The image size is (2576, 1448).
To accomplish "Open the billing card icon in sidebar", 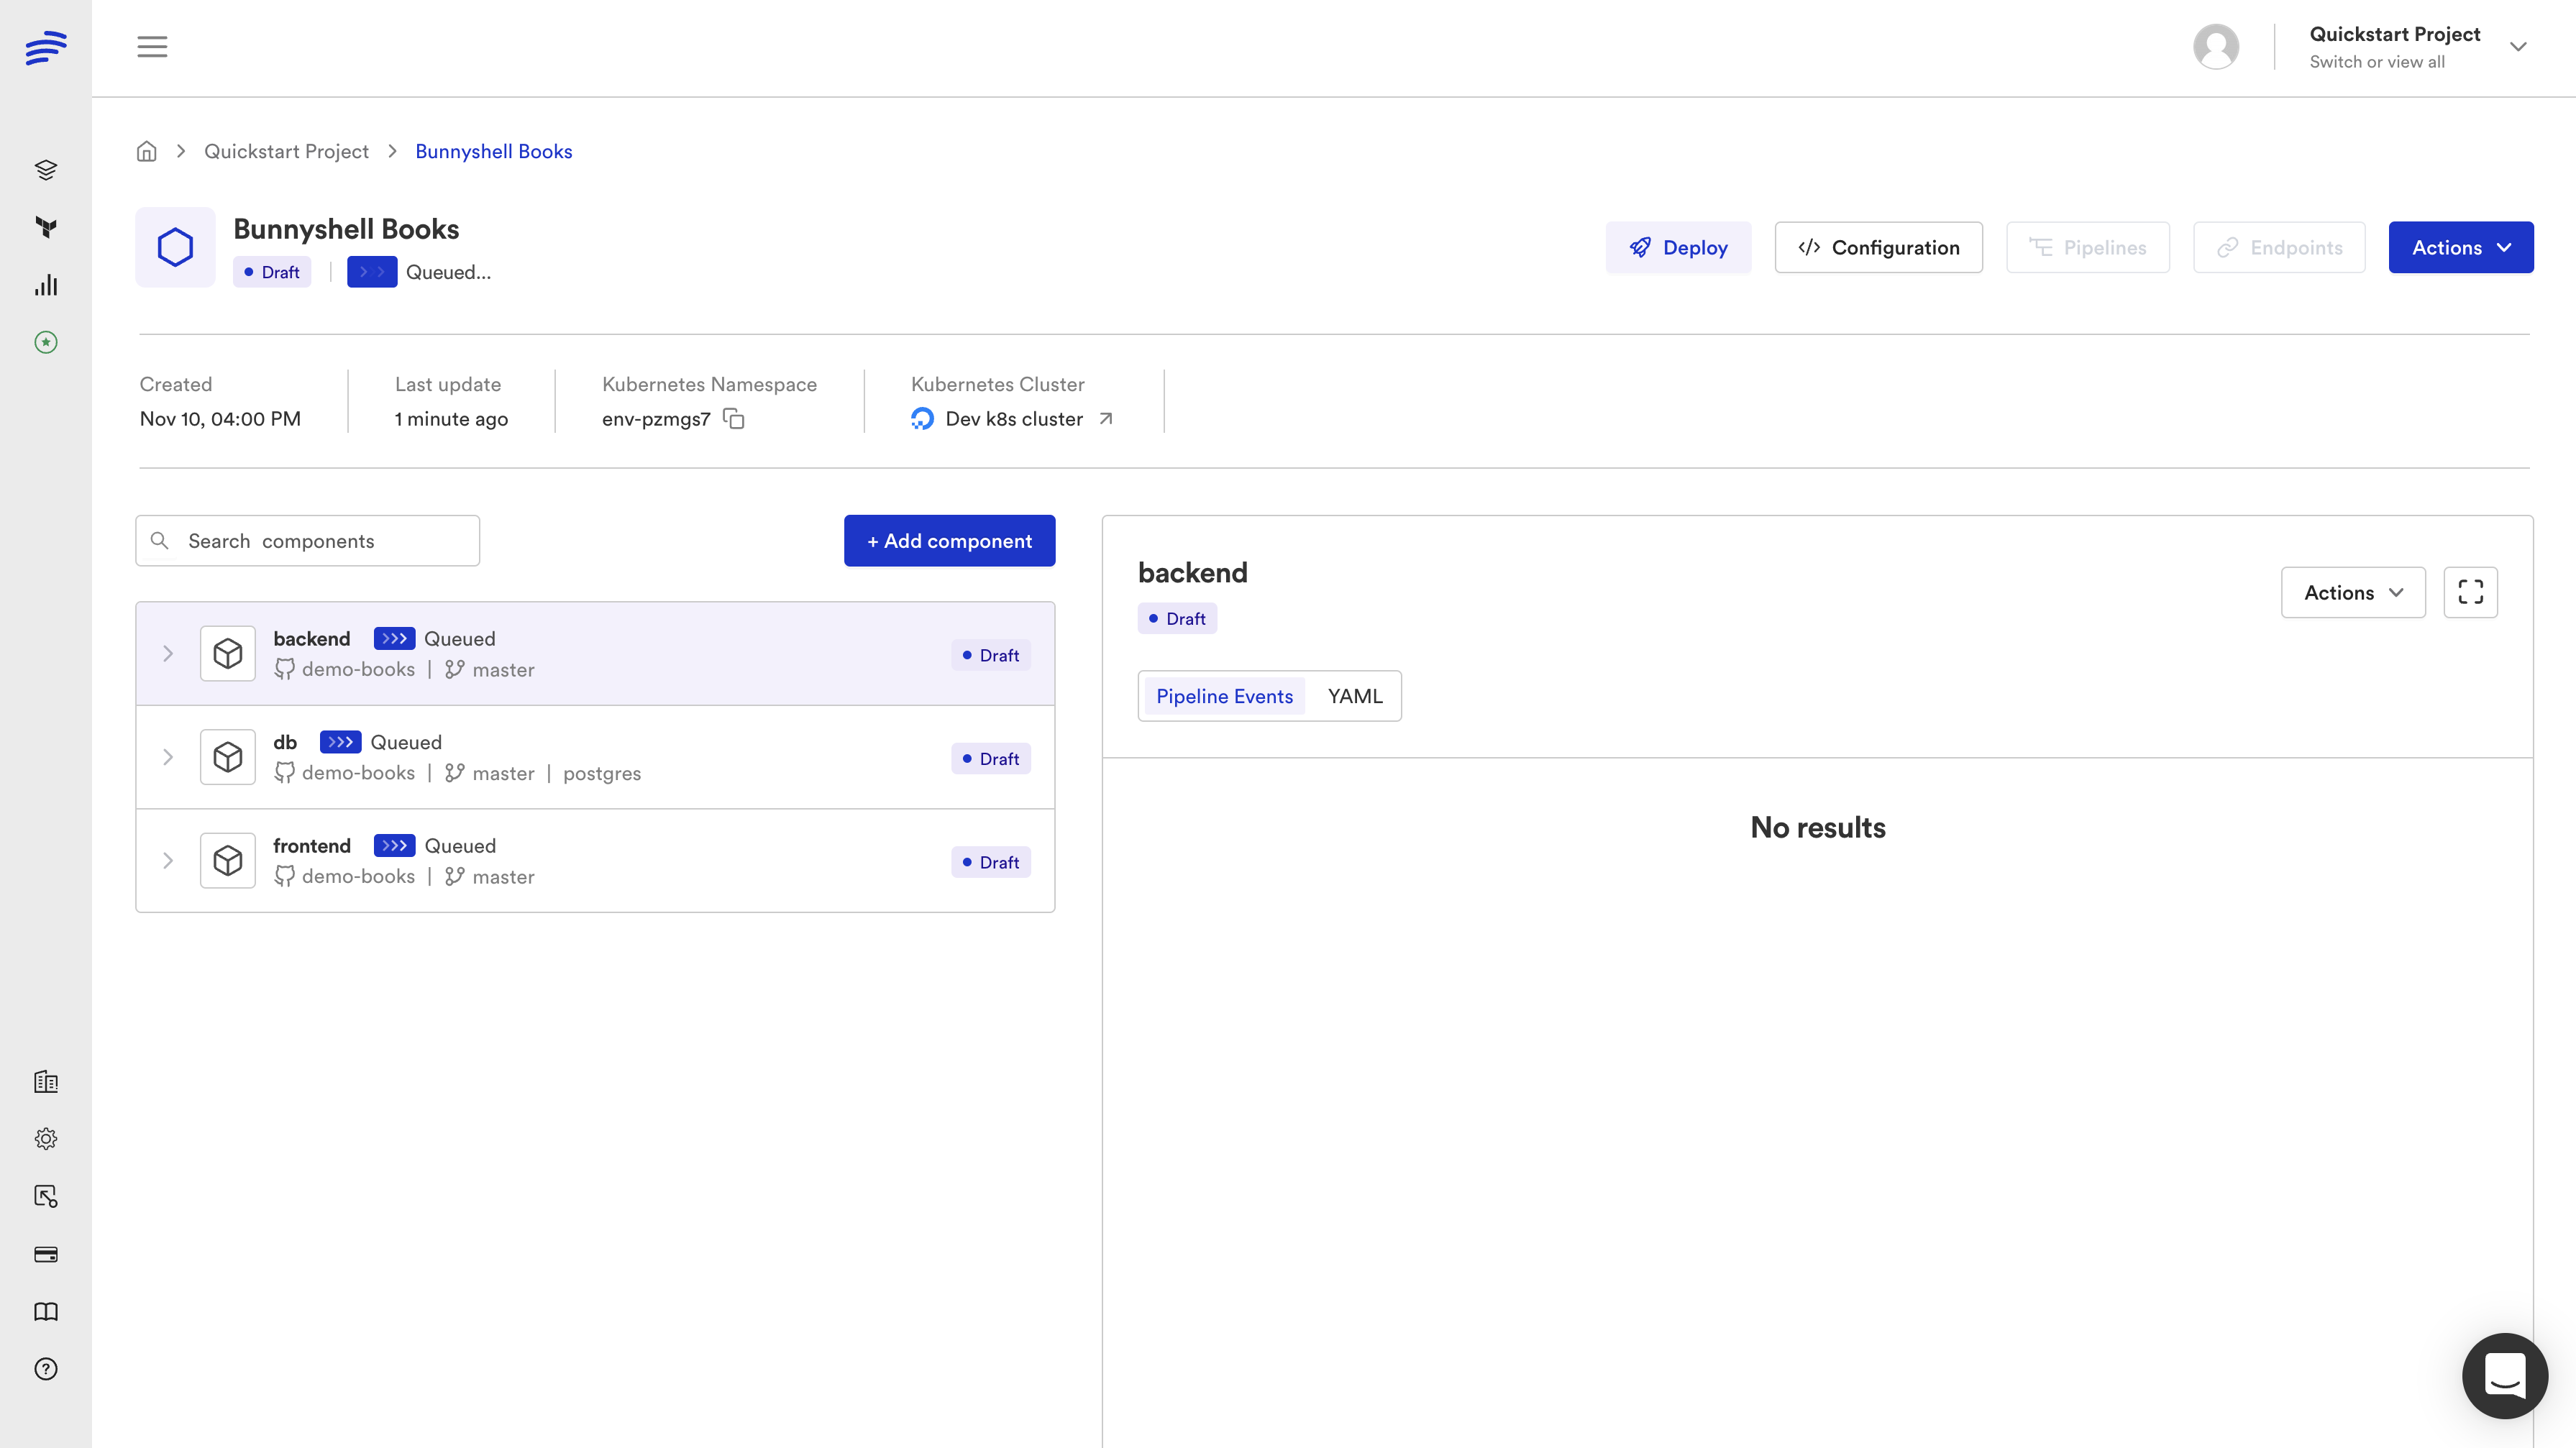I will click(46, 1254).
